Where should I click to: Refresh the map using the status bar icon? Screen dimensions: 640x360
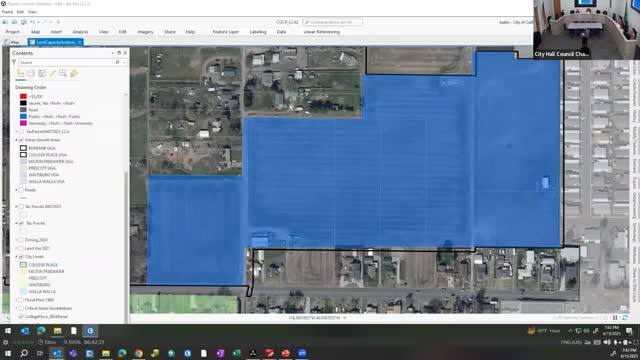point(624,318)
